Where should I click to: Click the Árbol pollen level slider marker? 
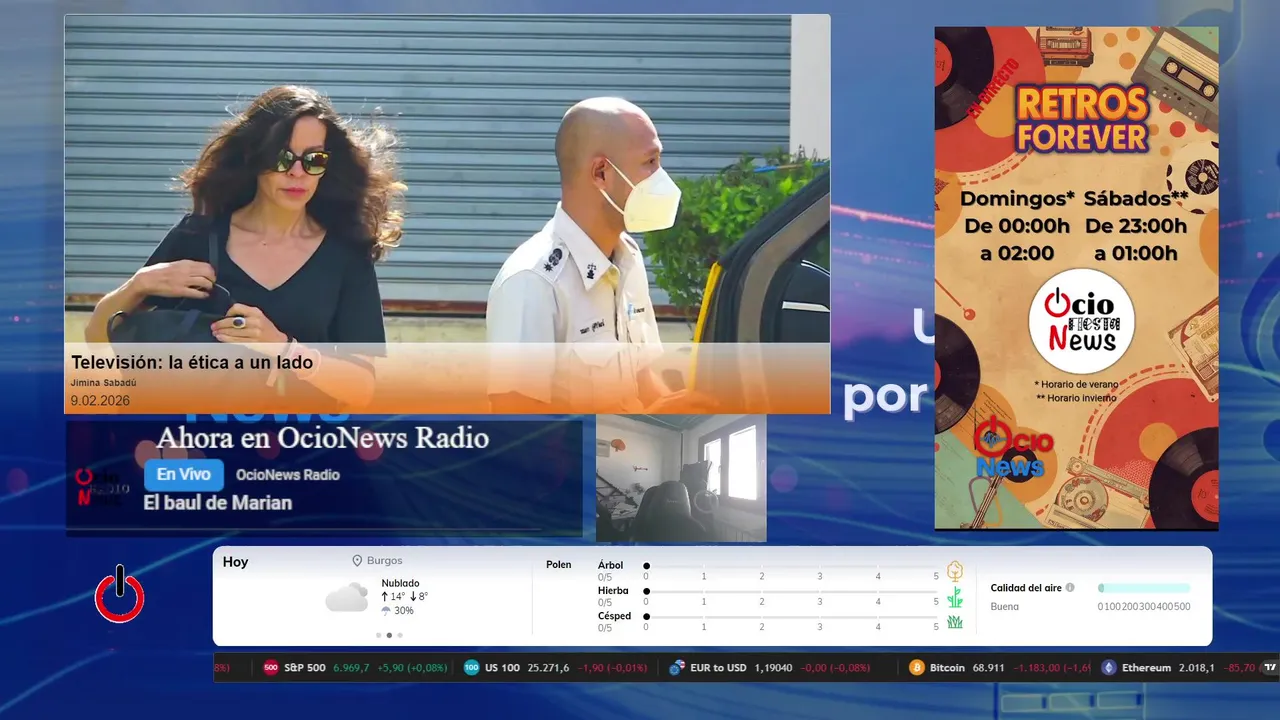point(647,566)
